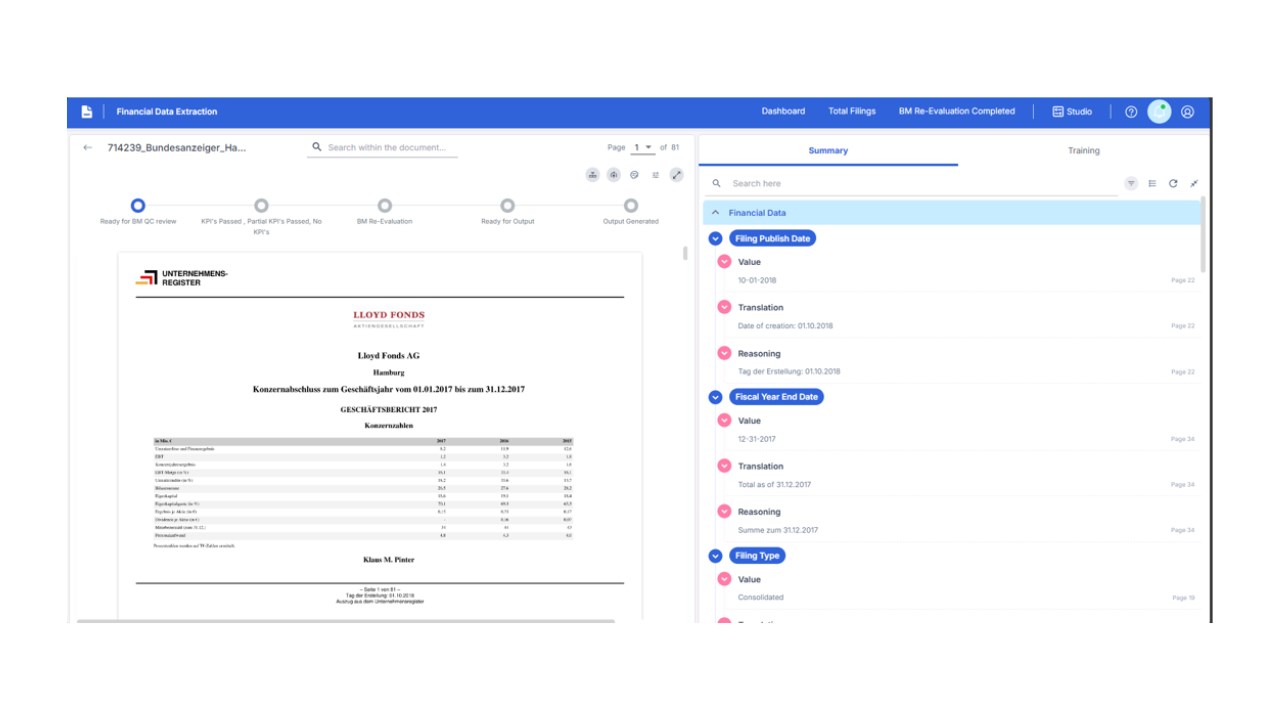Open the help question mark icon
Image resolution: width=1280 pixels, height=720 pixels.
click(1131, 112)
